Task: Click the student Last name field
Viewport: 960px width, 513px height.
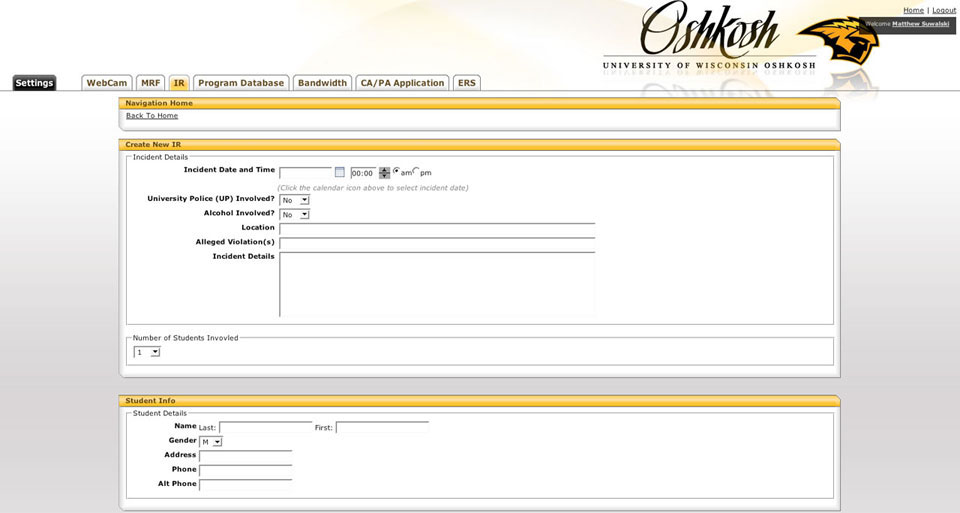Action: [x=266, y=427]
